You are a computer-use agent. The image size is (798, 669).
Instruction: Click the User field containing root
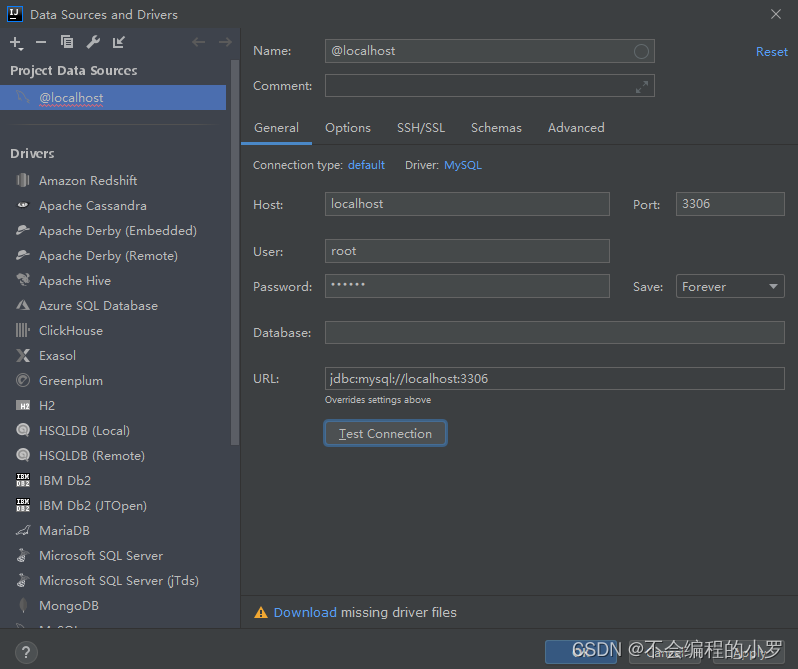coord(467,251)
